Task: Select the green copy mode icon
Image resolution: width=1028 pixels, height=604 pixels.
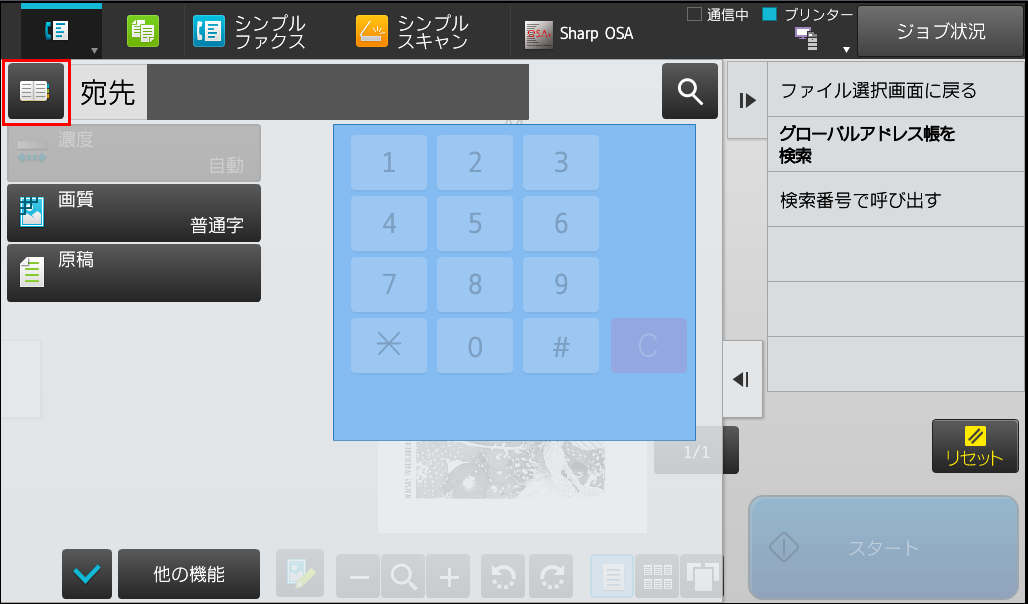Action: point(143,31)
